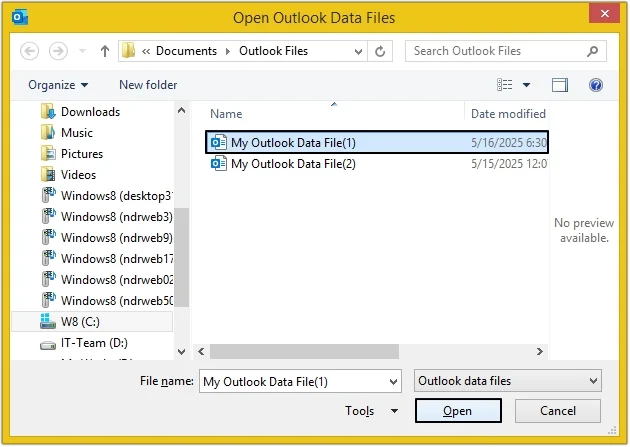Click Documents in the address path

186,51
